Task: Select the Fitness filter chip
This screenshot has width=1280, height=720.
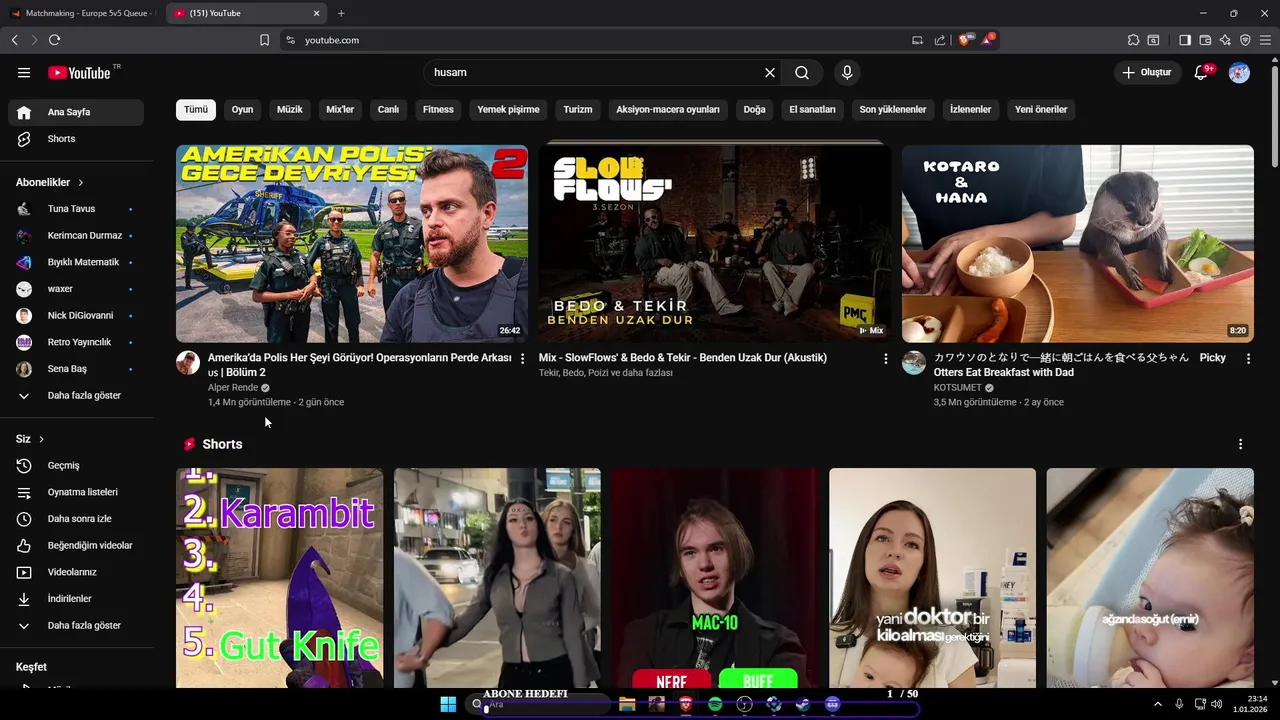Action: tap(438, 109)
